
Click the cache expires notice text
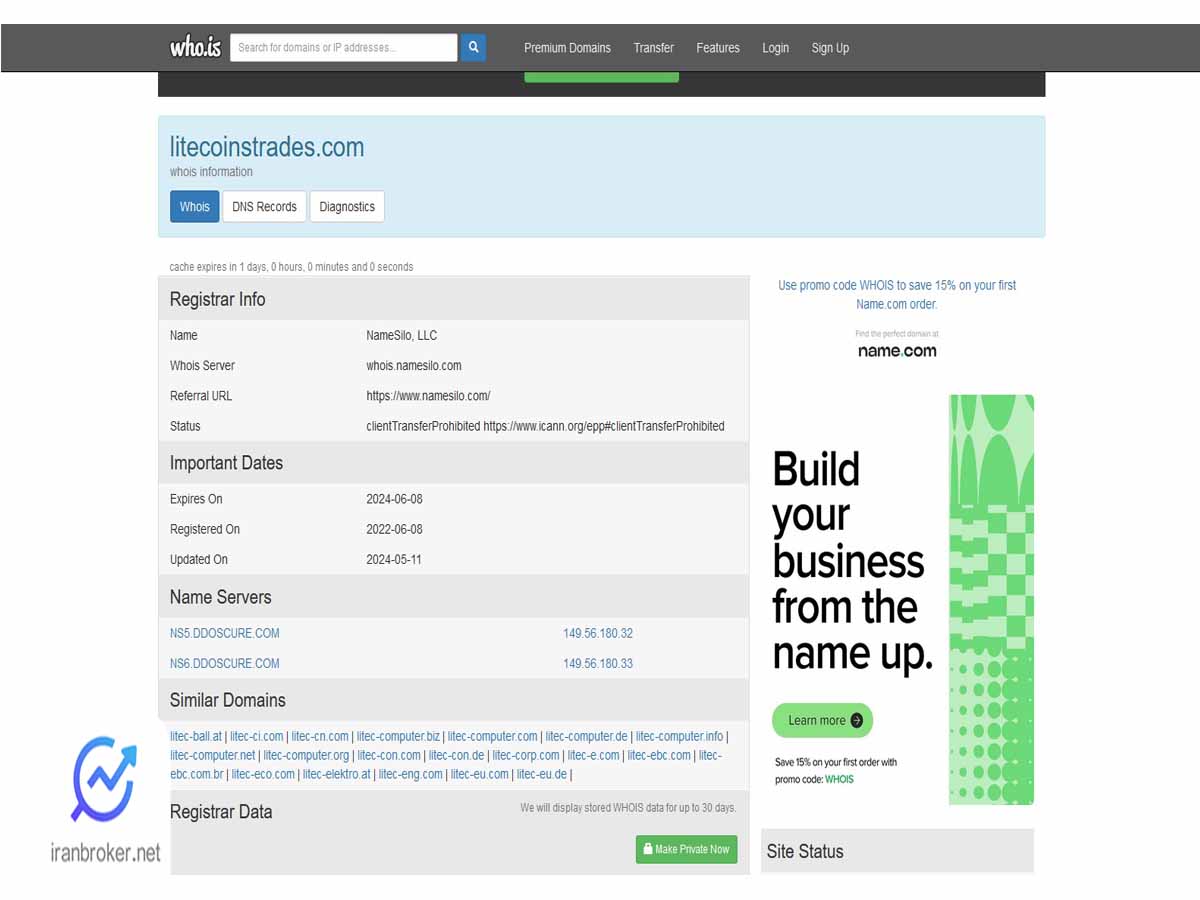291,267
